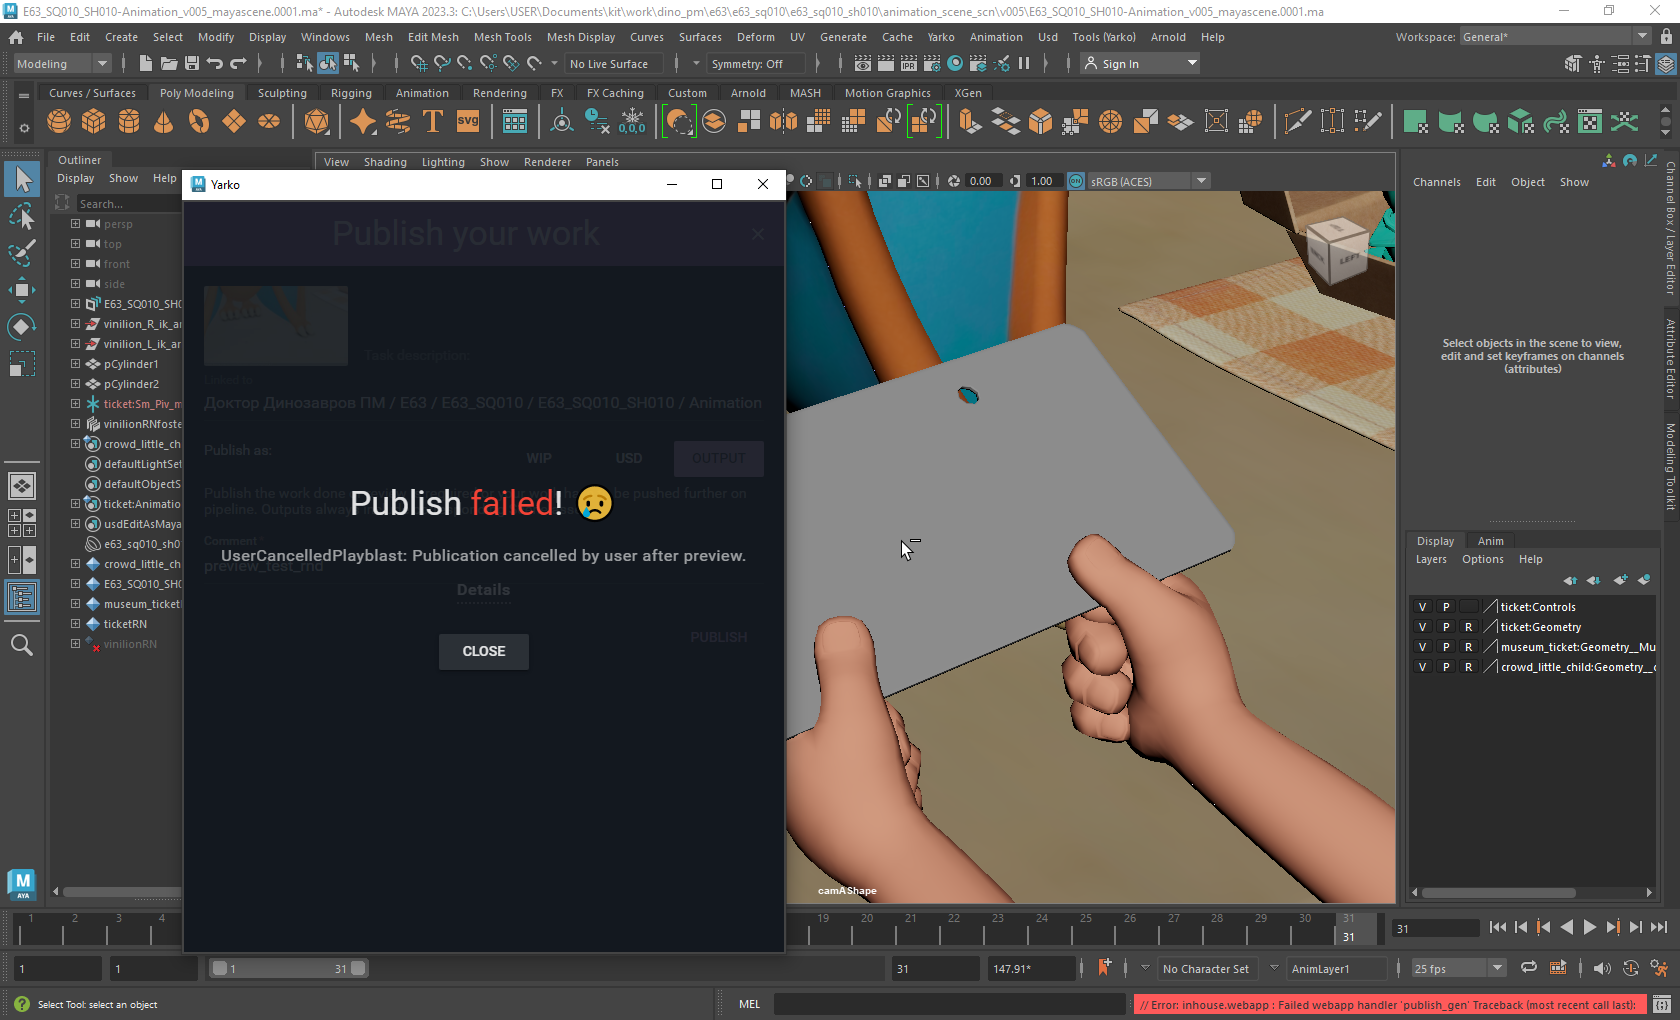Toggle visibility V of ticket:Geometry layer
The image size is (1680, 1020).
click(x=1422, y=627)
